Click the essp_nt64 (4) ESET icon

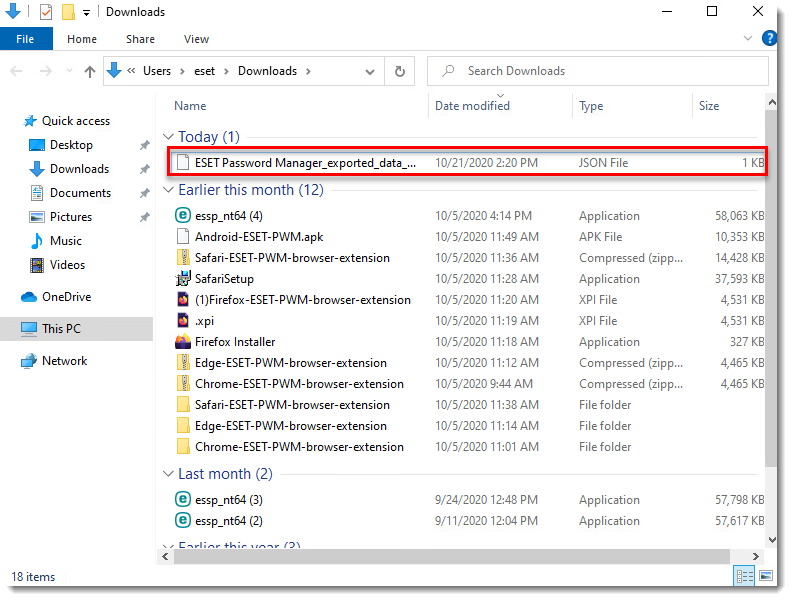point(183,216)
